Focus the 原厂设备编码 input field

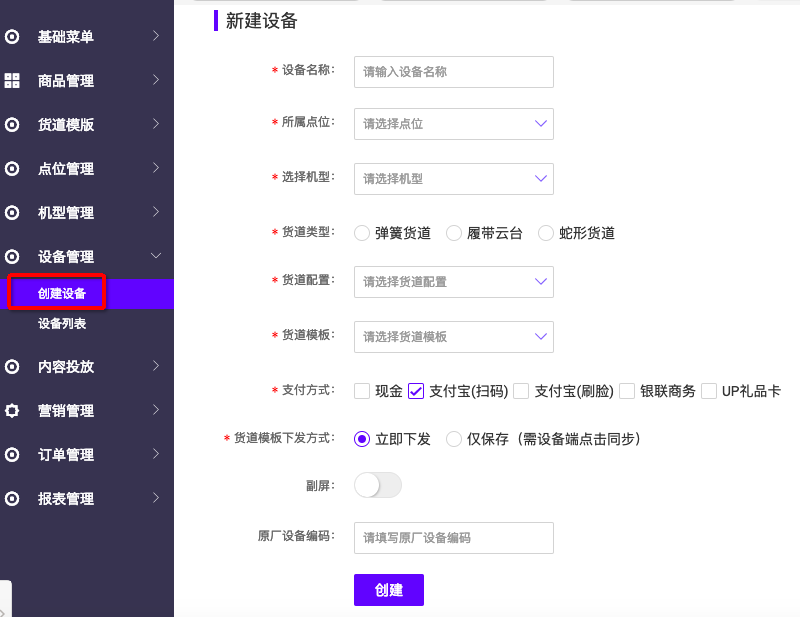tap(454, 538)
